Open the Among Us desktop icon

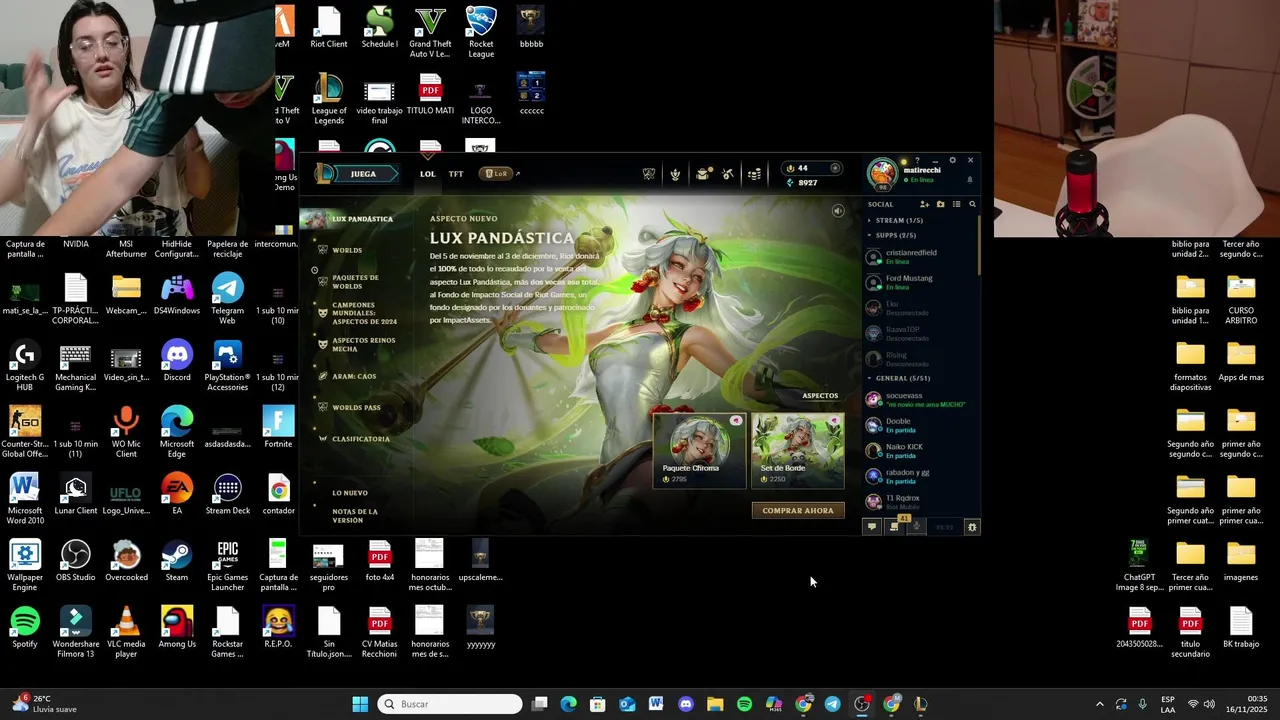click(x=177, y=628)
